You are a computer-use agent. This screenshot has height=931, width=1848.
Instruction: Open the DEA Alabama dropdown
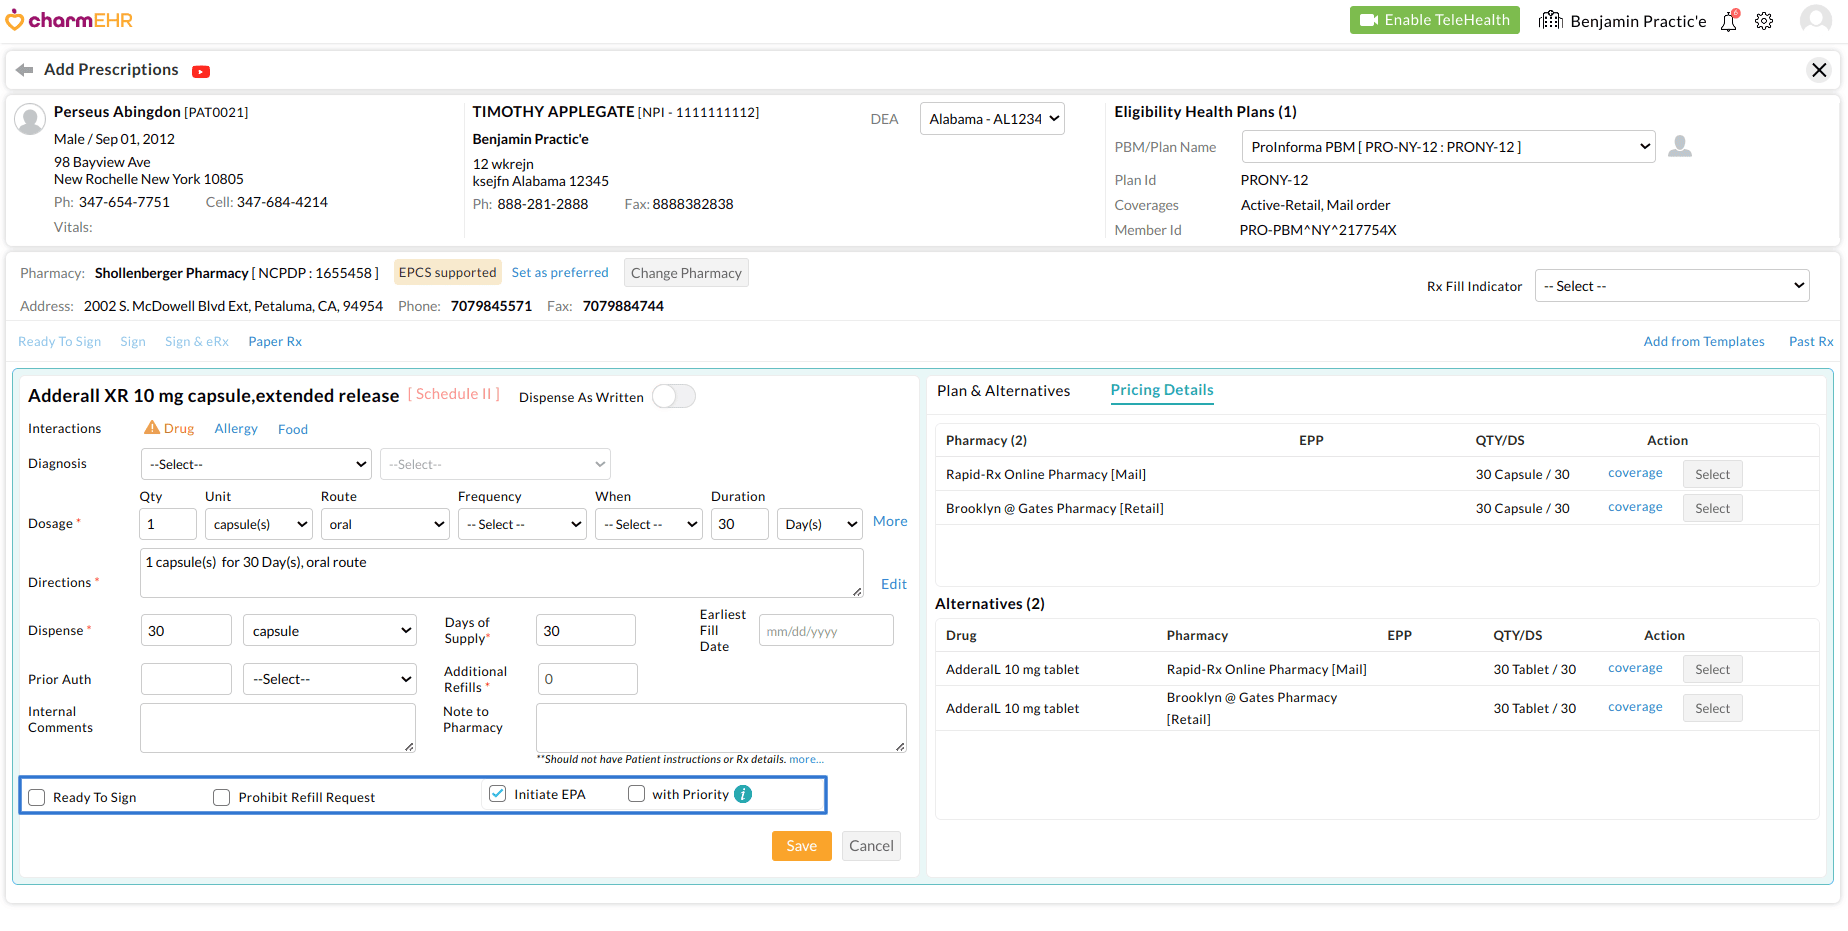pyautogui.click(x=992, y=119)
